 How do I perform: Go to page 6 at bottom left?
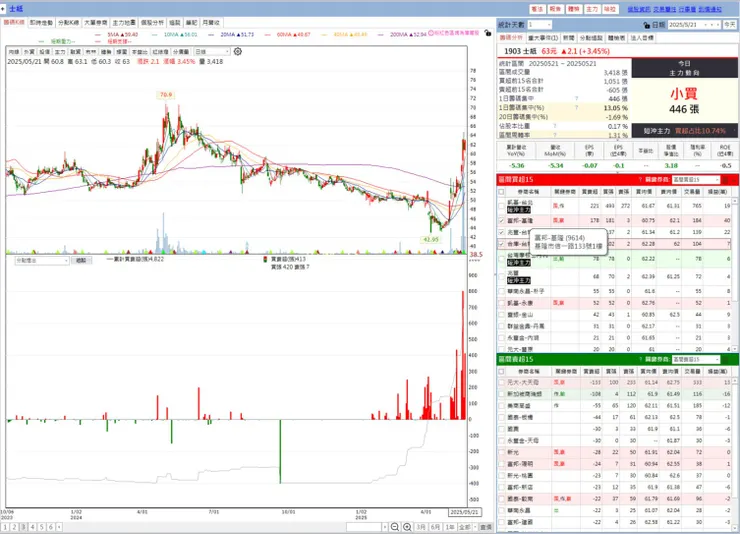50,527
